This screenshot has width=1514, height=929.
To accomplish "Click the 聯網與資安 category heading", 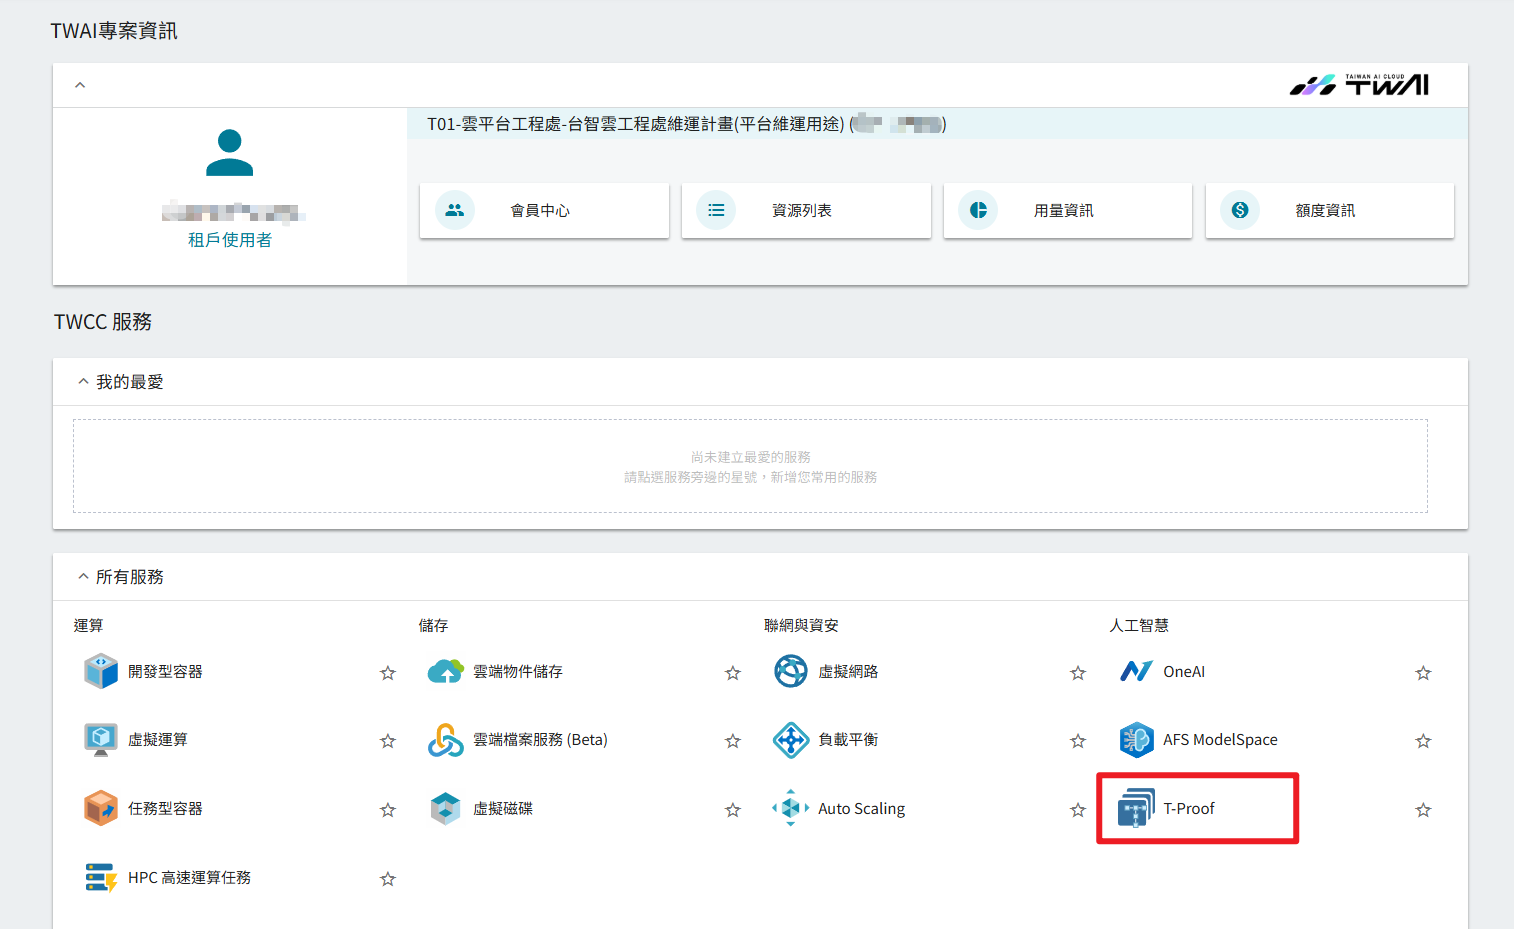I will point(801,625).
